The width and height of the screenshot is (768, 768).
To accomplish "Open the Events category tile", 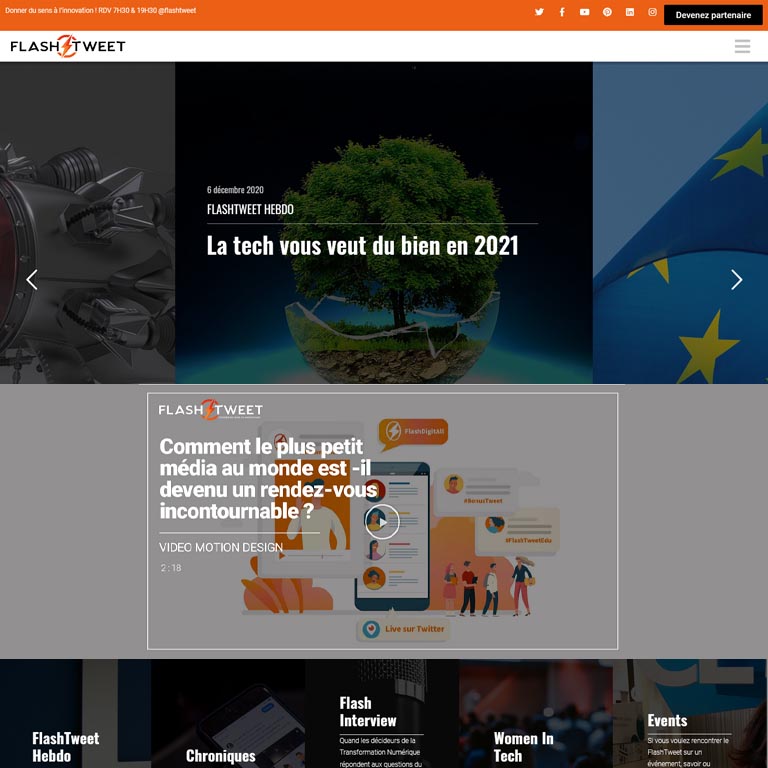I will [x=690, y=713].
